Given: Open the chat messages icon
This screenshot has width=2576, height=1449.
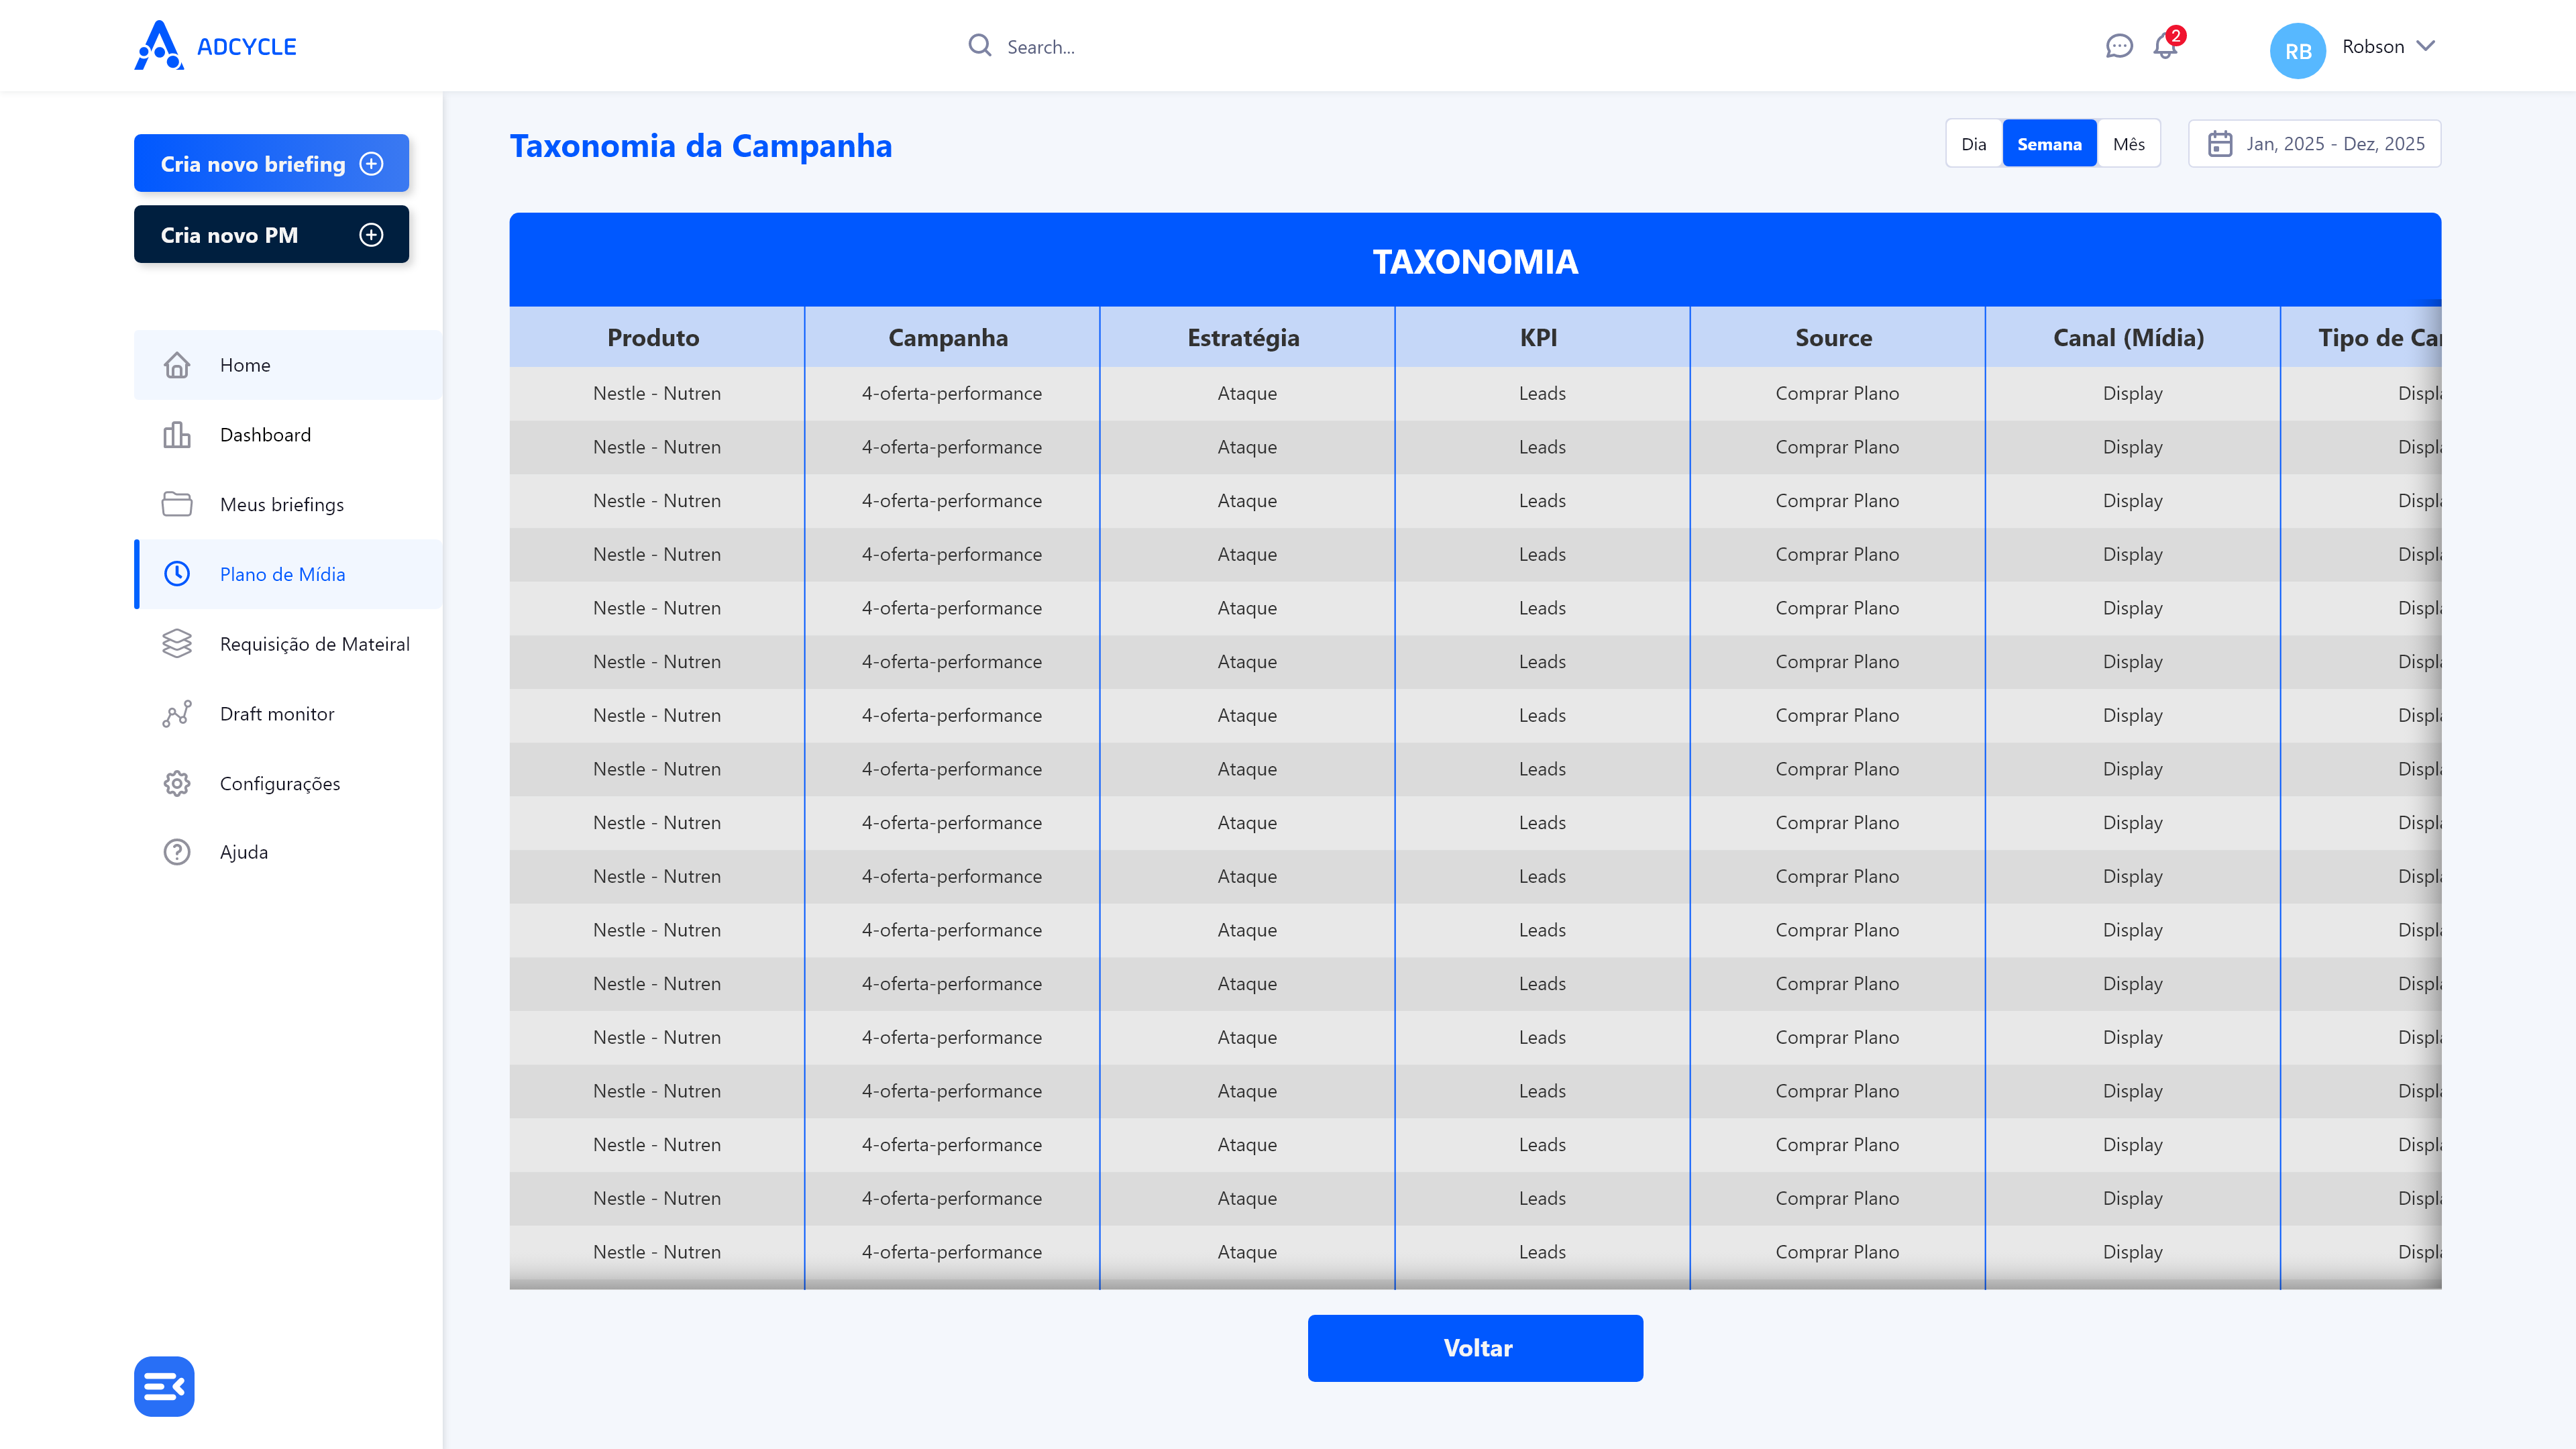Looking at the screenshot, I should pos(2118,46).
